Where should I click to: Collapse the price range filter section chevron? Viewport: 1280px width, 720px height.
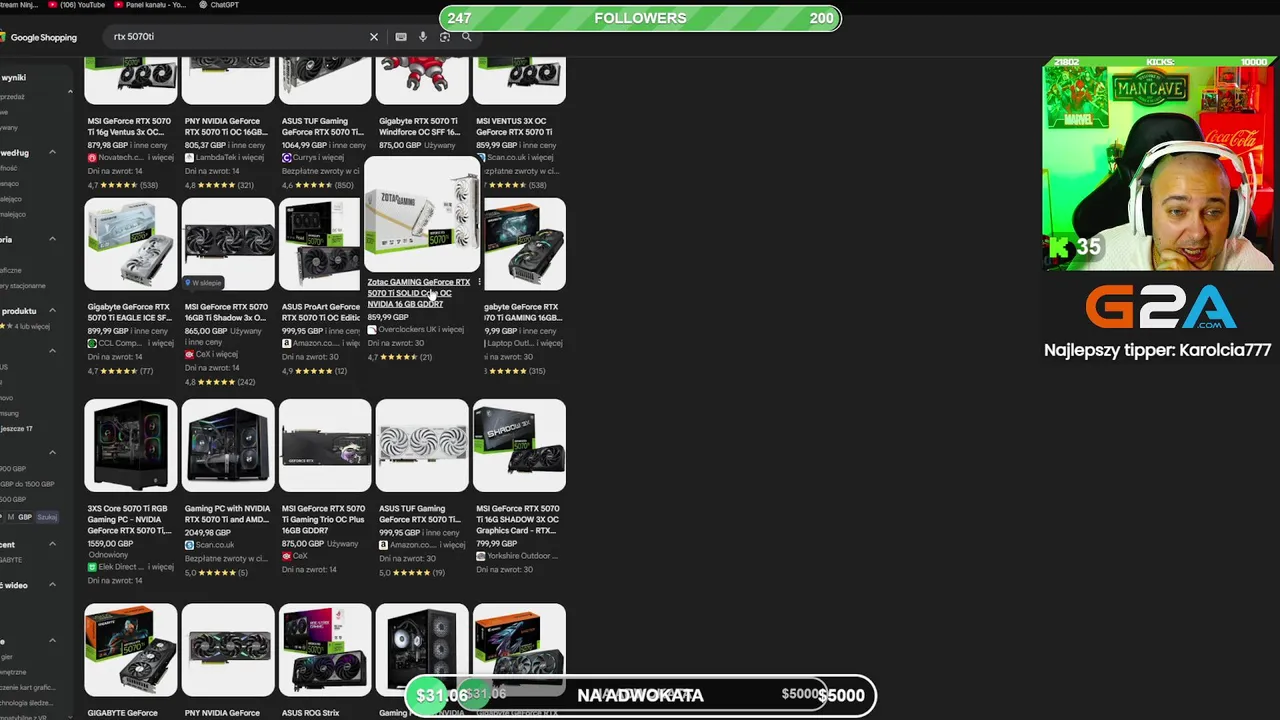[x=52, y=452]
